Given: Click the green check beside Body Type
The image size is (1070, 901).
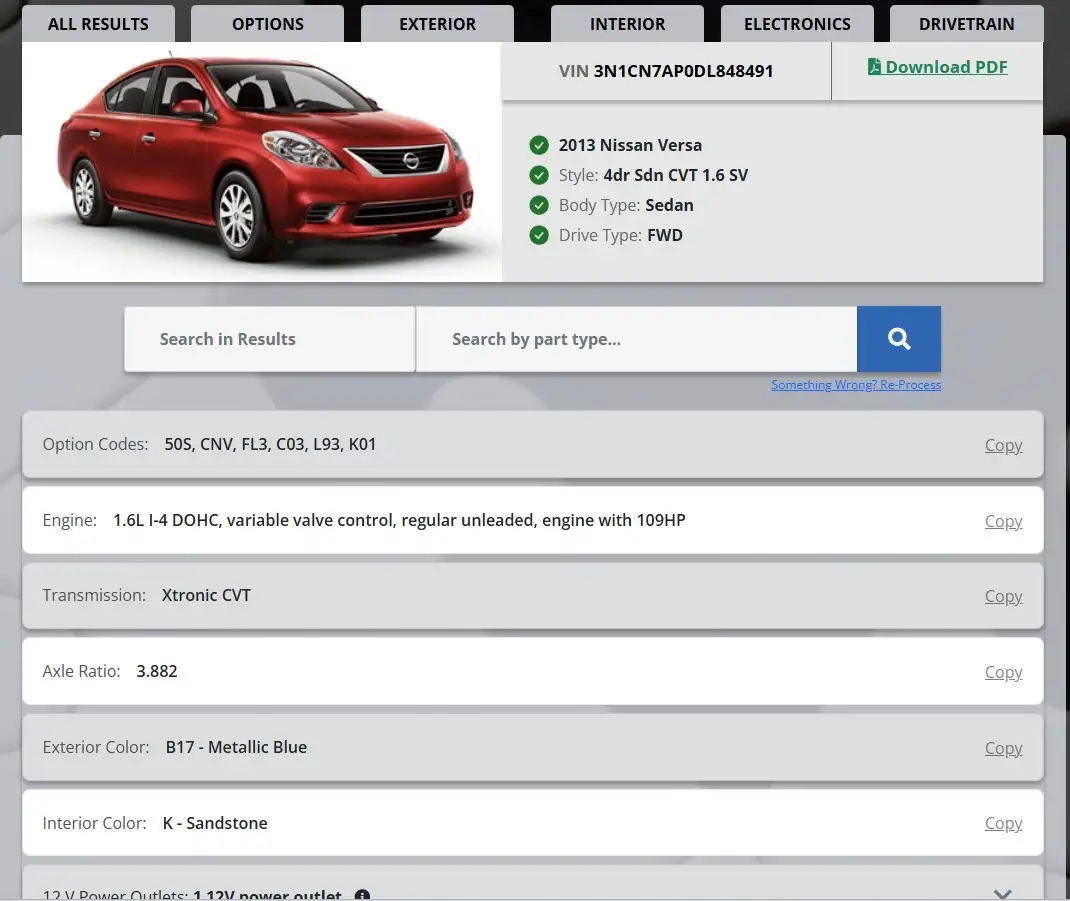Looking at the screenshot, I should [x=539, y=205].
